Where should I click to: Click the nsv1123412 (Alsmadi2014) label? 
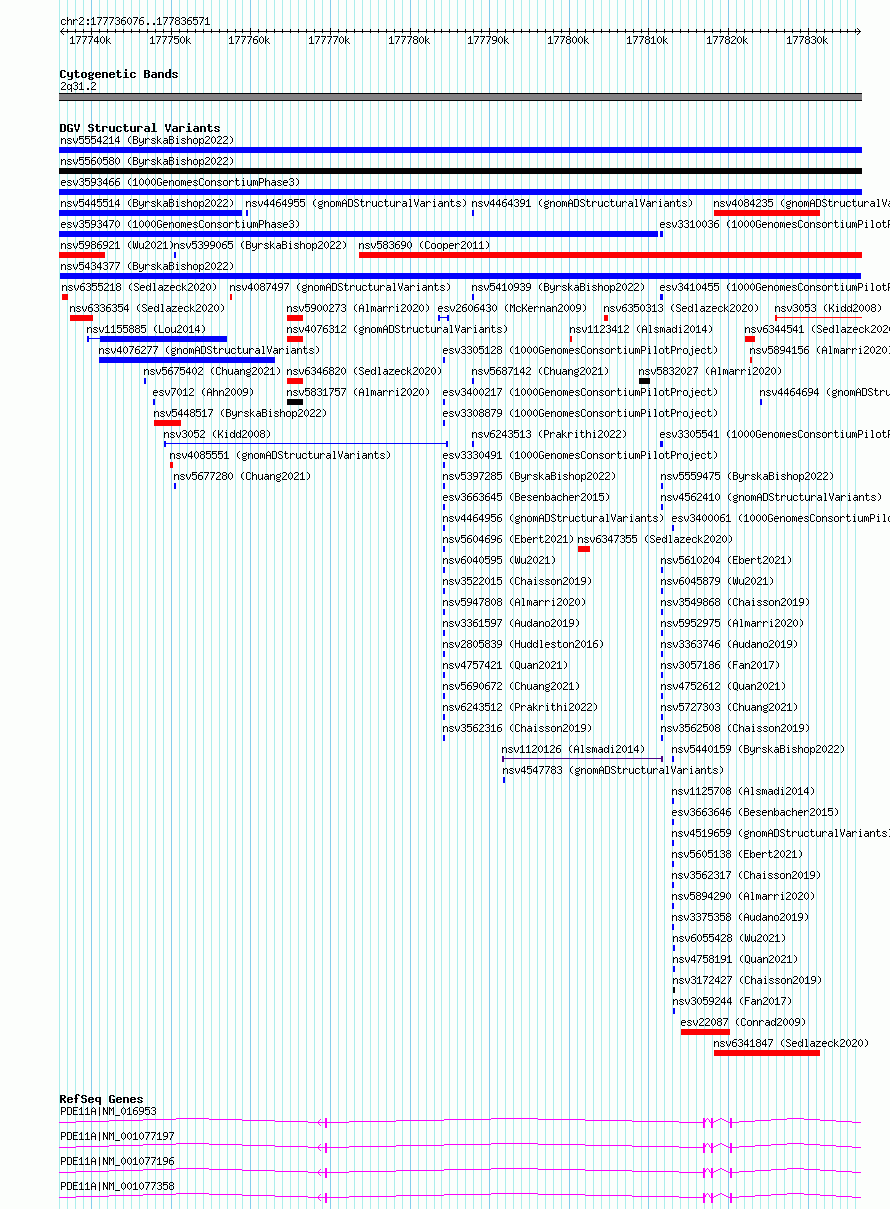641,329
